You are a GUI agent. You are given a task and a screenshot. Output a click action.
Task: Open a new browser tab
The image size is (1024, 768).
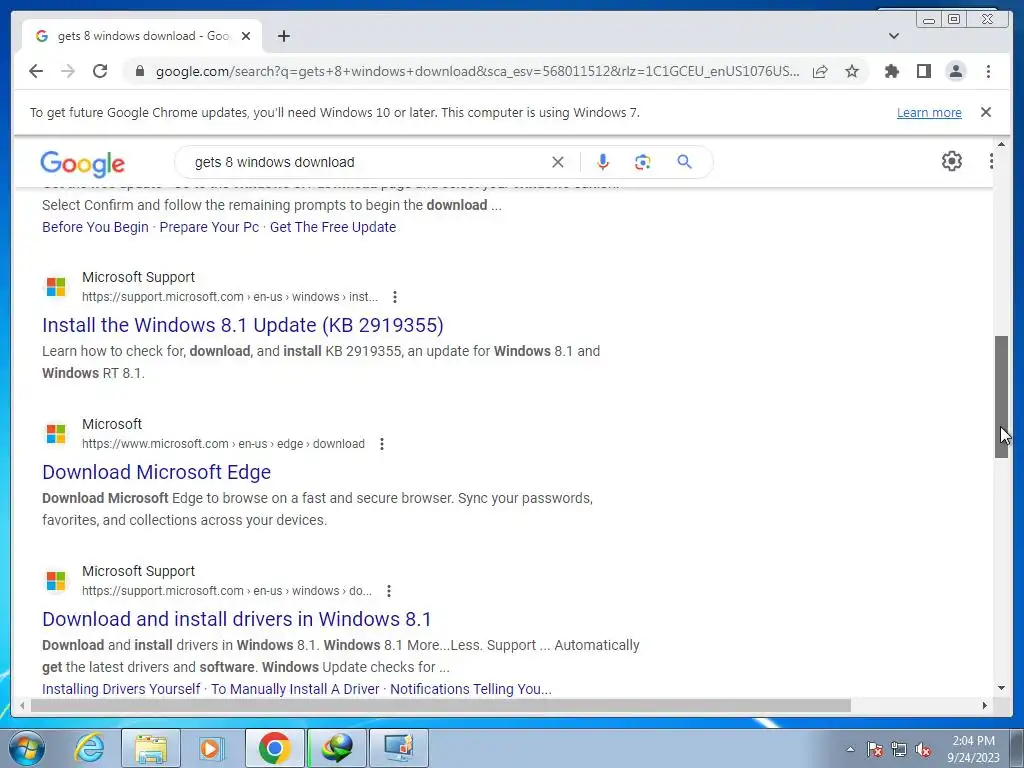[x=283, y=36]
